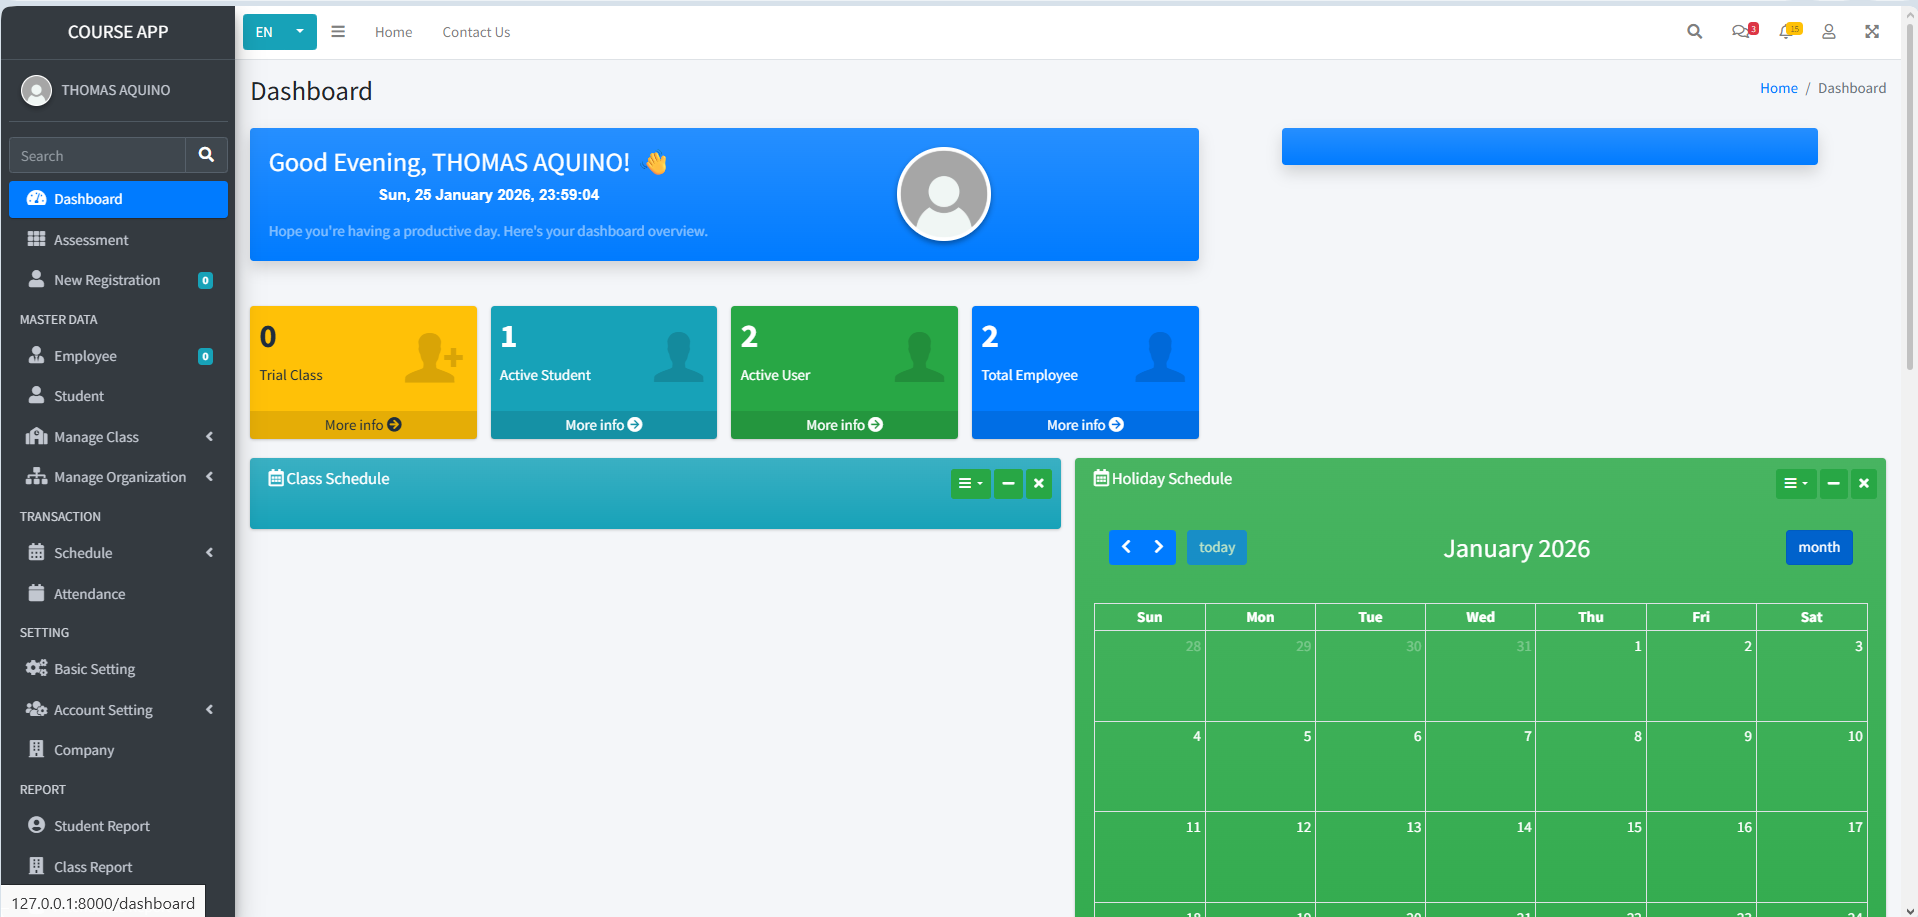Click the user profile icon in navbar
This screenshot has height=917, width=1918.
pos(1828,32)
